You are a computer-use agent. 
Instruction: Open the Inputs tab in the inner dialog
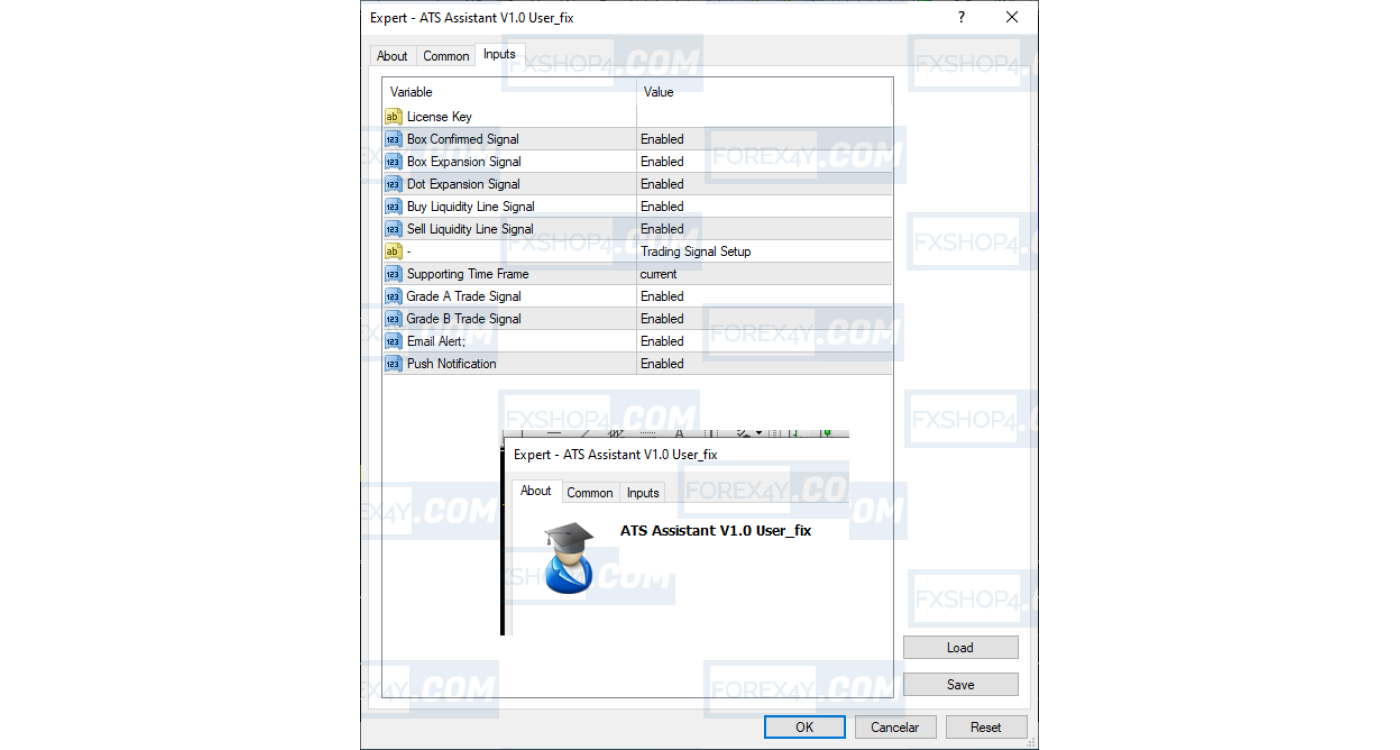point(643,492)
